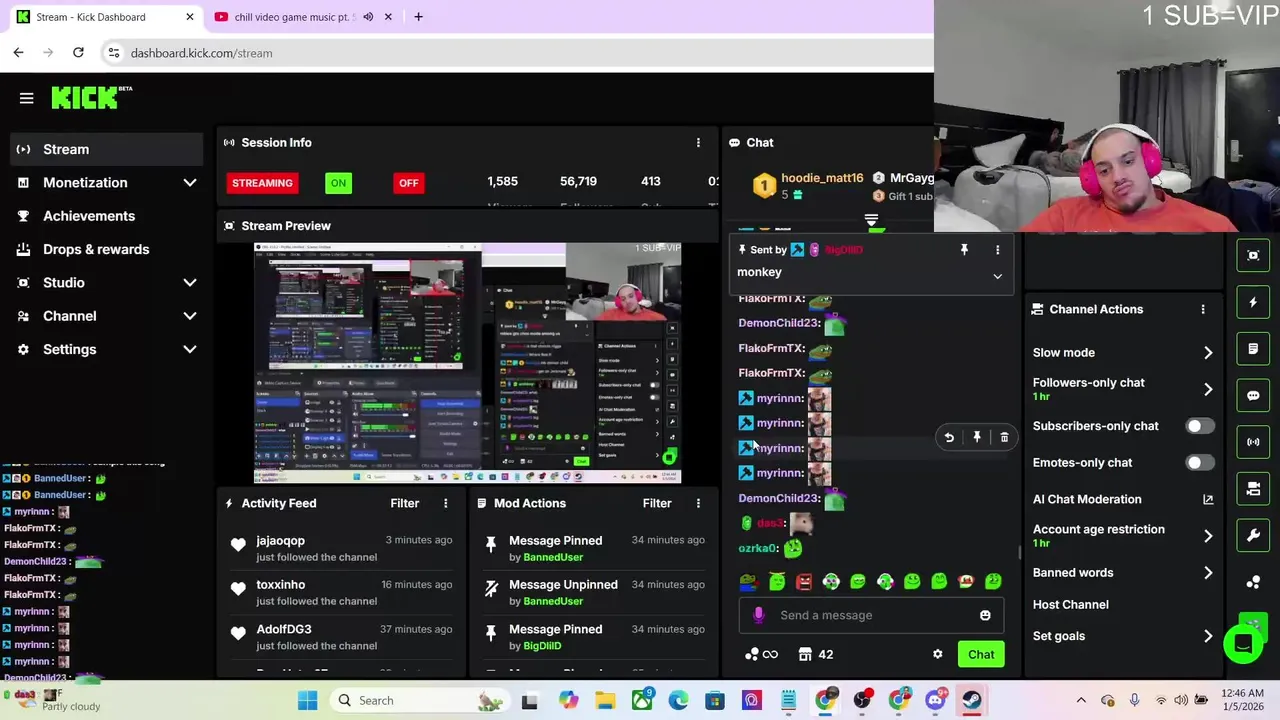The width and height of the screenshot is (1280, 720).
Task: Click Host Channel action
Action: coord(1071,605)
